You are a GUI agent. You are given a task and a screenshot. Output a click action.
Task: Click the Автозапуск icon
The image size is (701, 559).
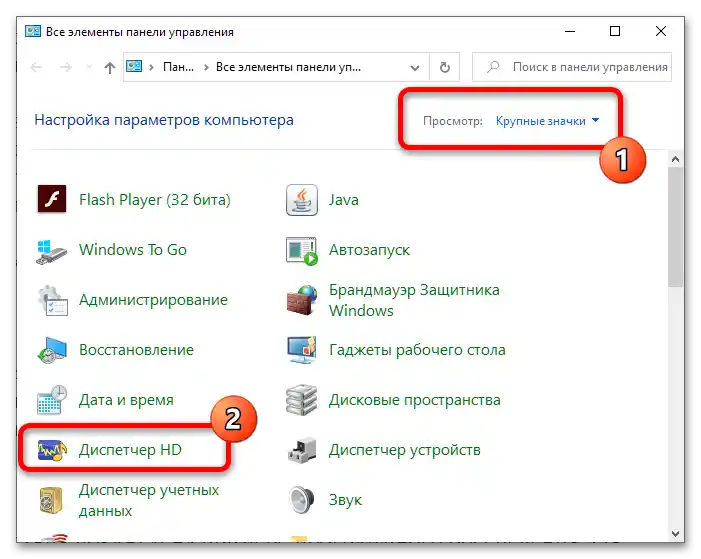[x=302, y=250]
